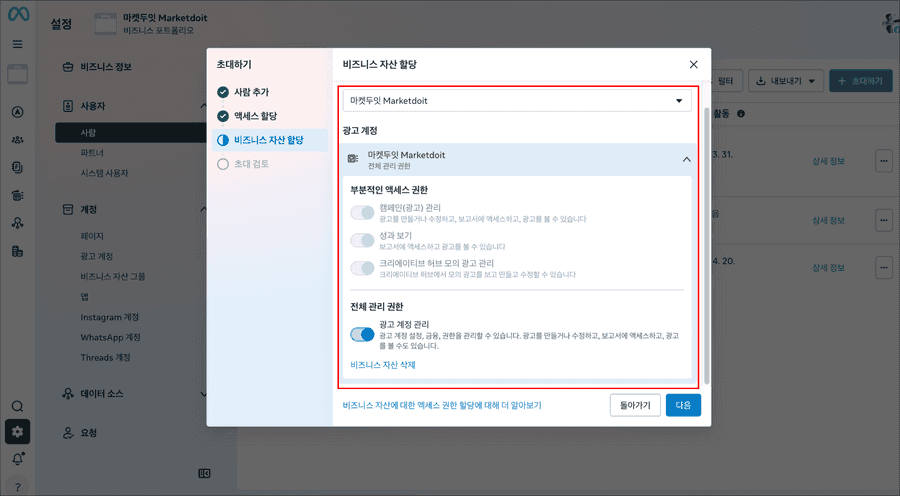Screen dimensions: 900x496
Task: Click the 비즈니스 정보 briefcase icon
Action: click(68, 67)
